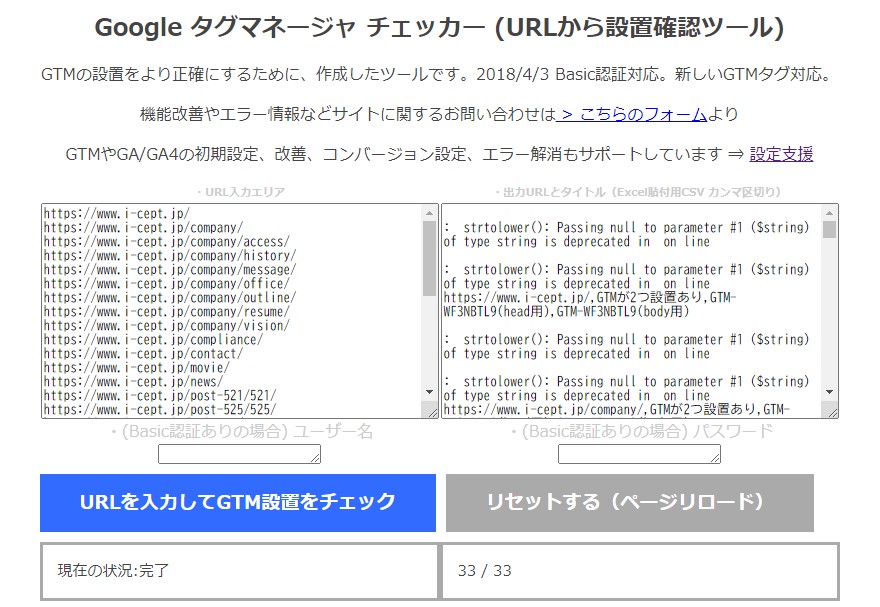
Task: Click the up arrow of URL入力エリア scrollbar
Action: [430, 213]
